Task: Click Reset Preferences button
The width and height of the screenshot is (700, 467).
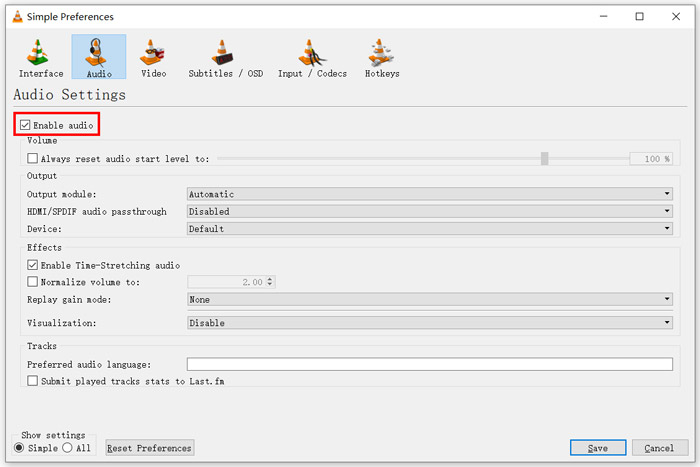Action: click(x=150, y=448)
